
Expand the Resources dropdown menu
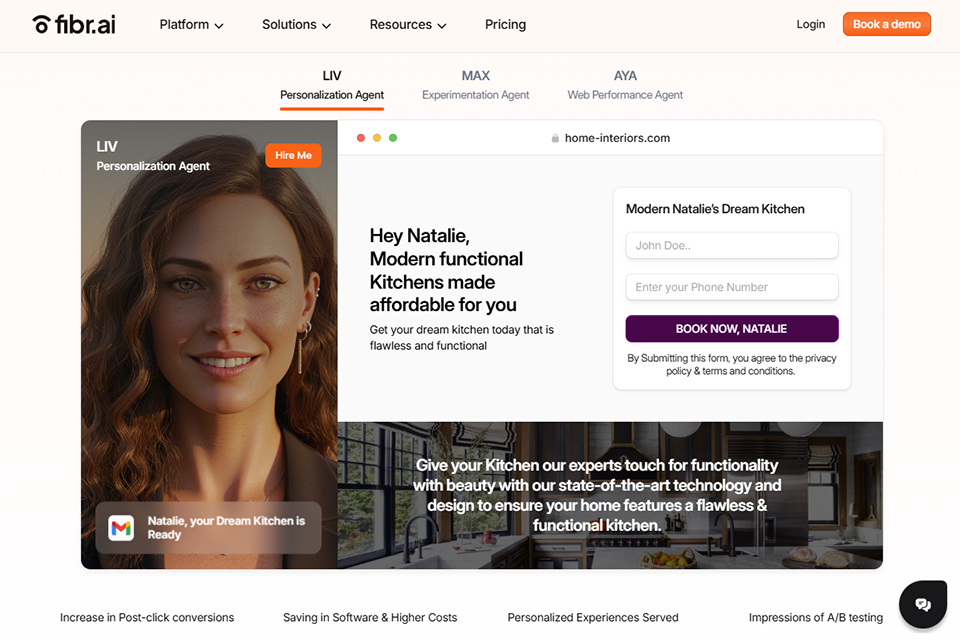pyautogui.click(x=408, y=24)
